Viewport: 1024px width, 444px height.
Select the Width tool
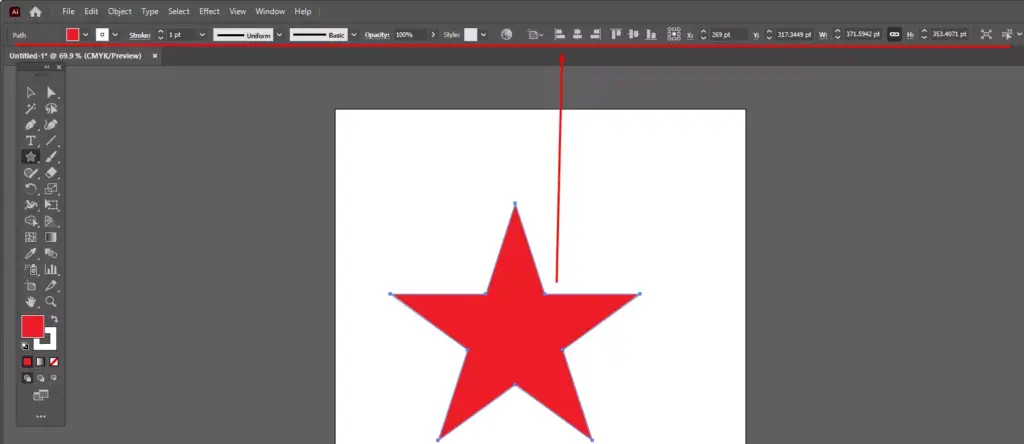pyautogui.click(x=31, y=205)
